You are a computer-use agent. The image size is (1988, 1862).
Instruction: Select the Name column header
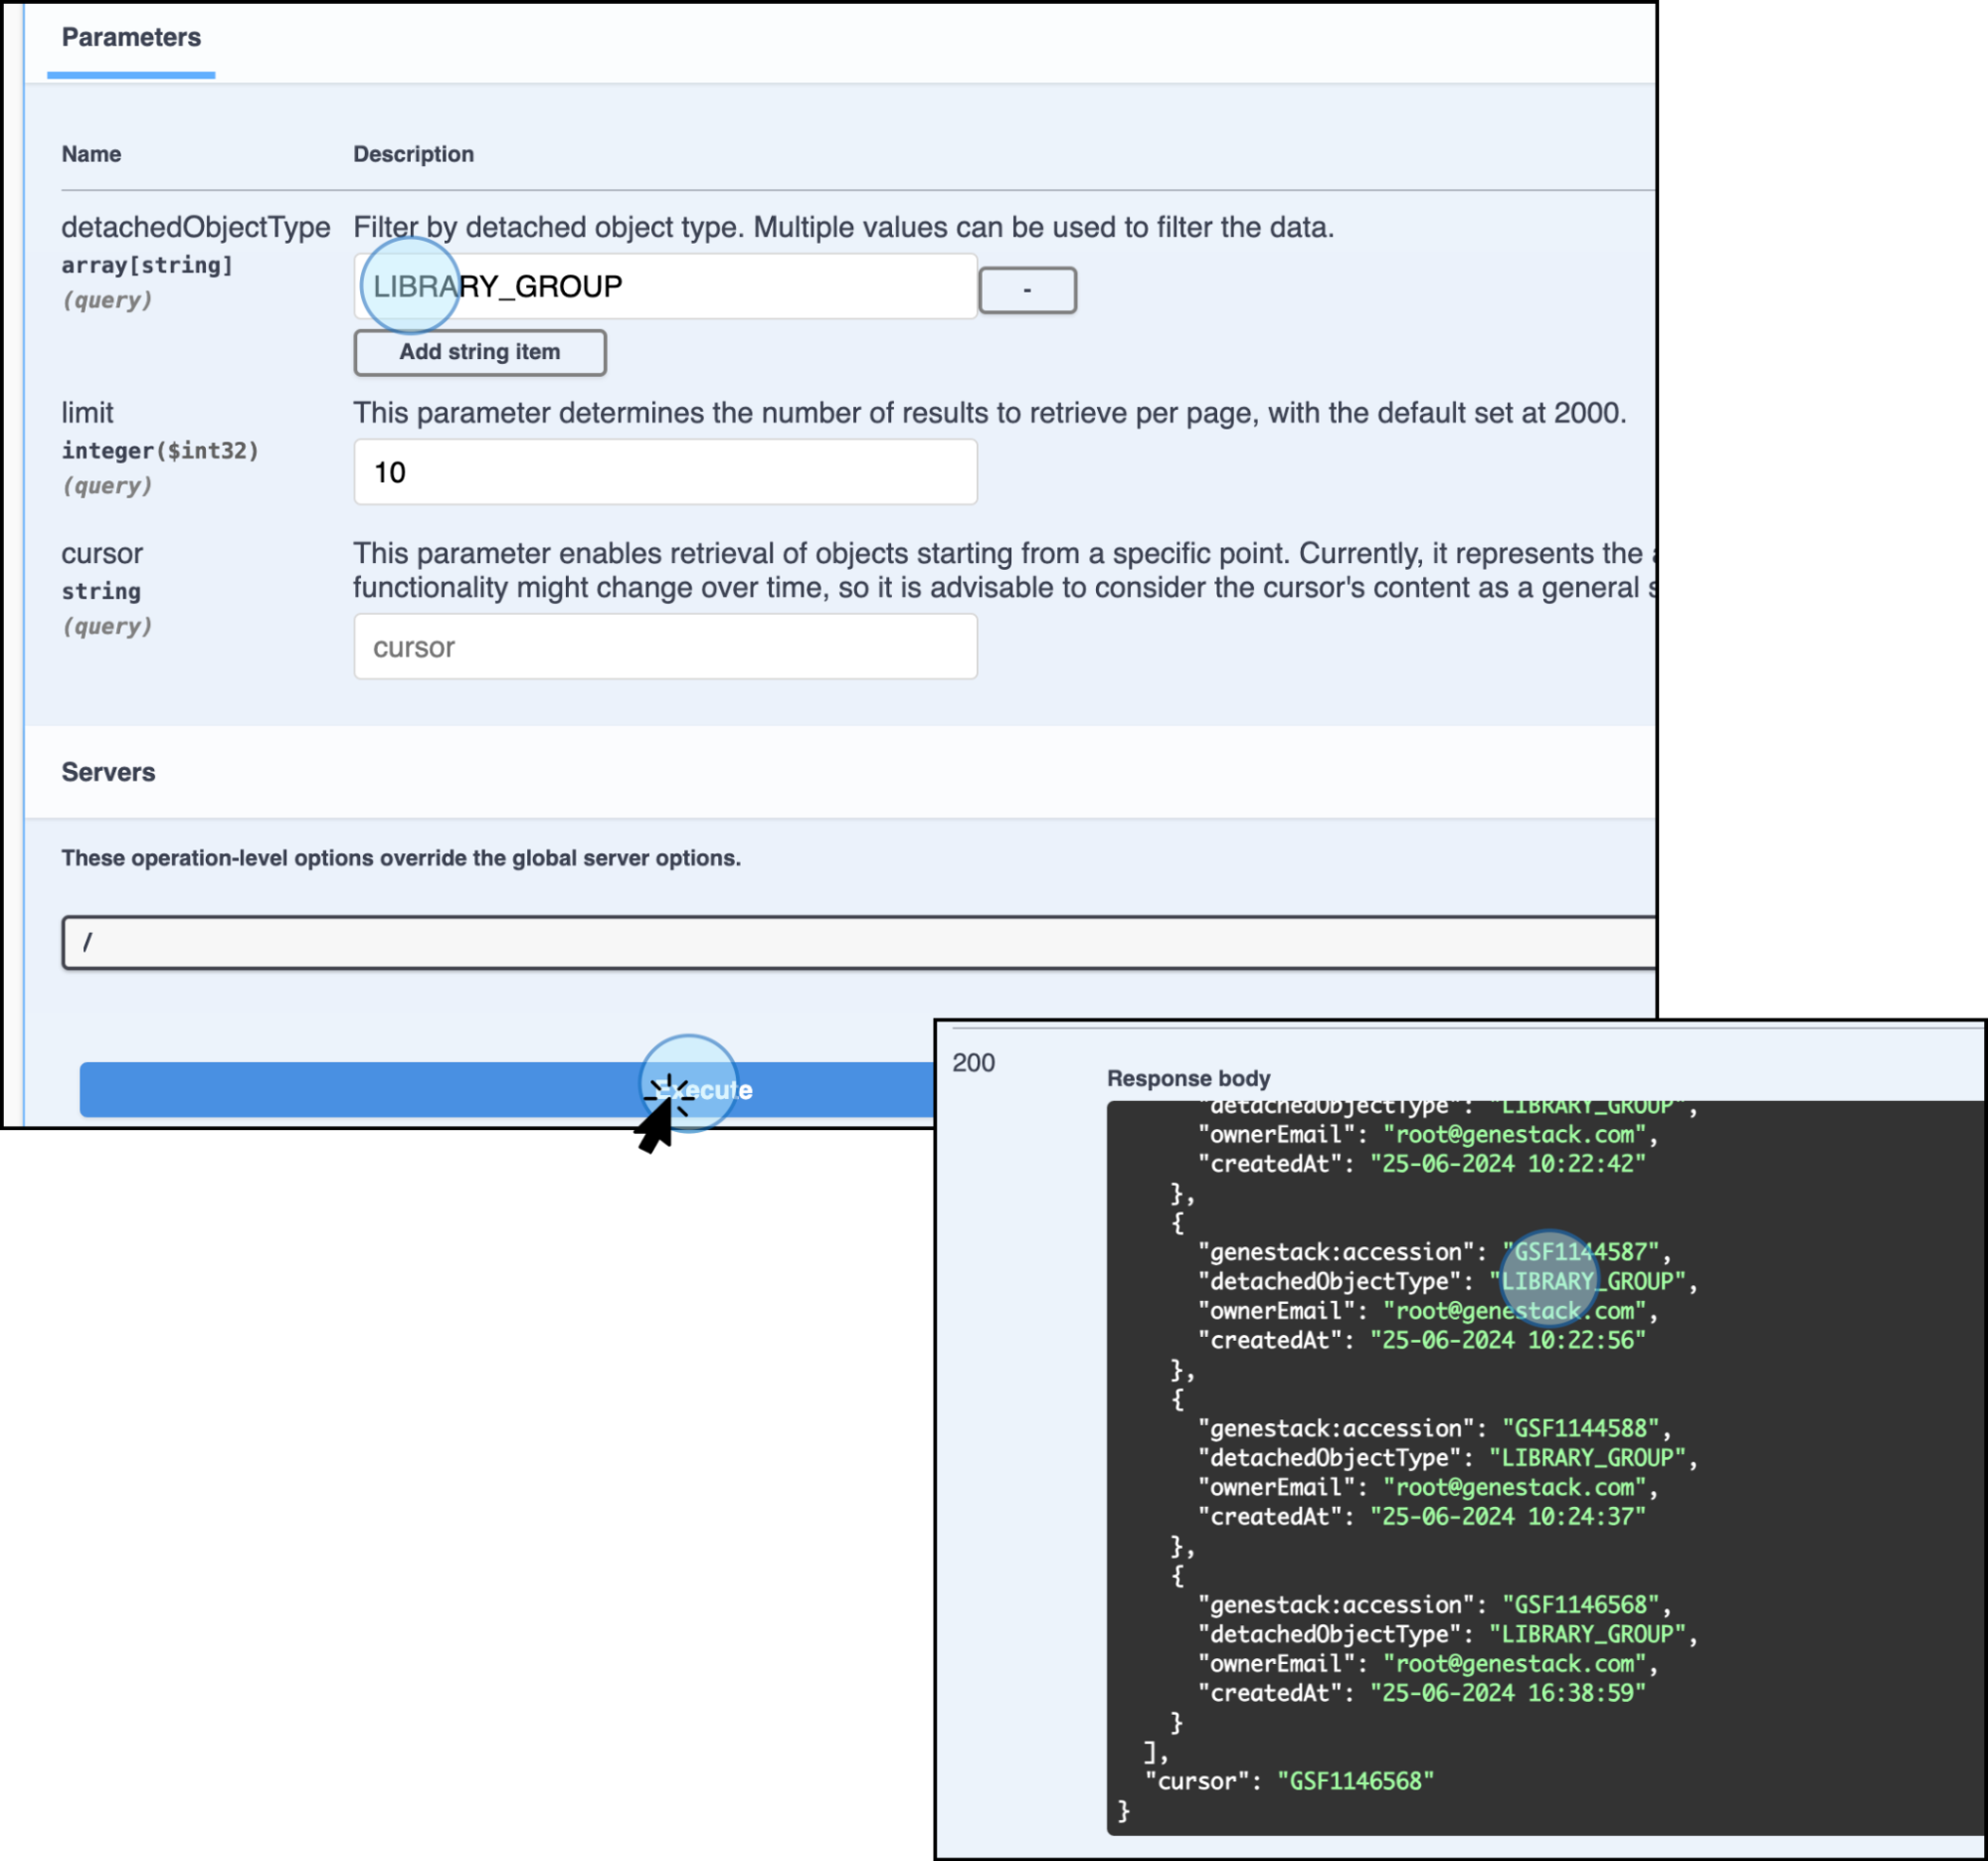[x=91, y=154]
